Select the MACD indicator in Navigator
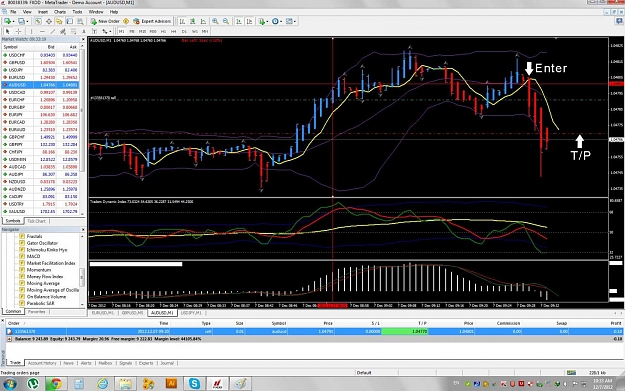The width and height of the screenshot is (625, 391). [33, 256]
